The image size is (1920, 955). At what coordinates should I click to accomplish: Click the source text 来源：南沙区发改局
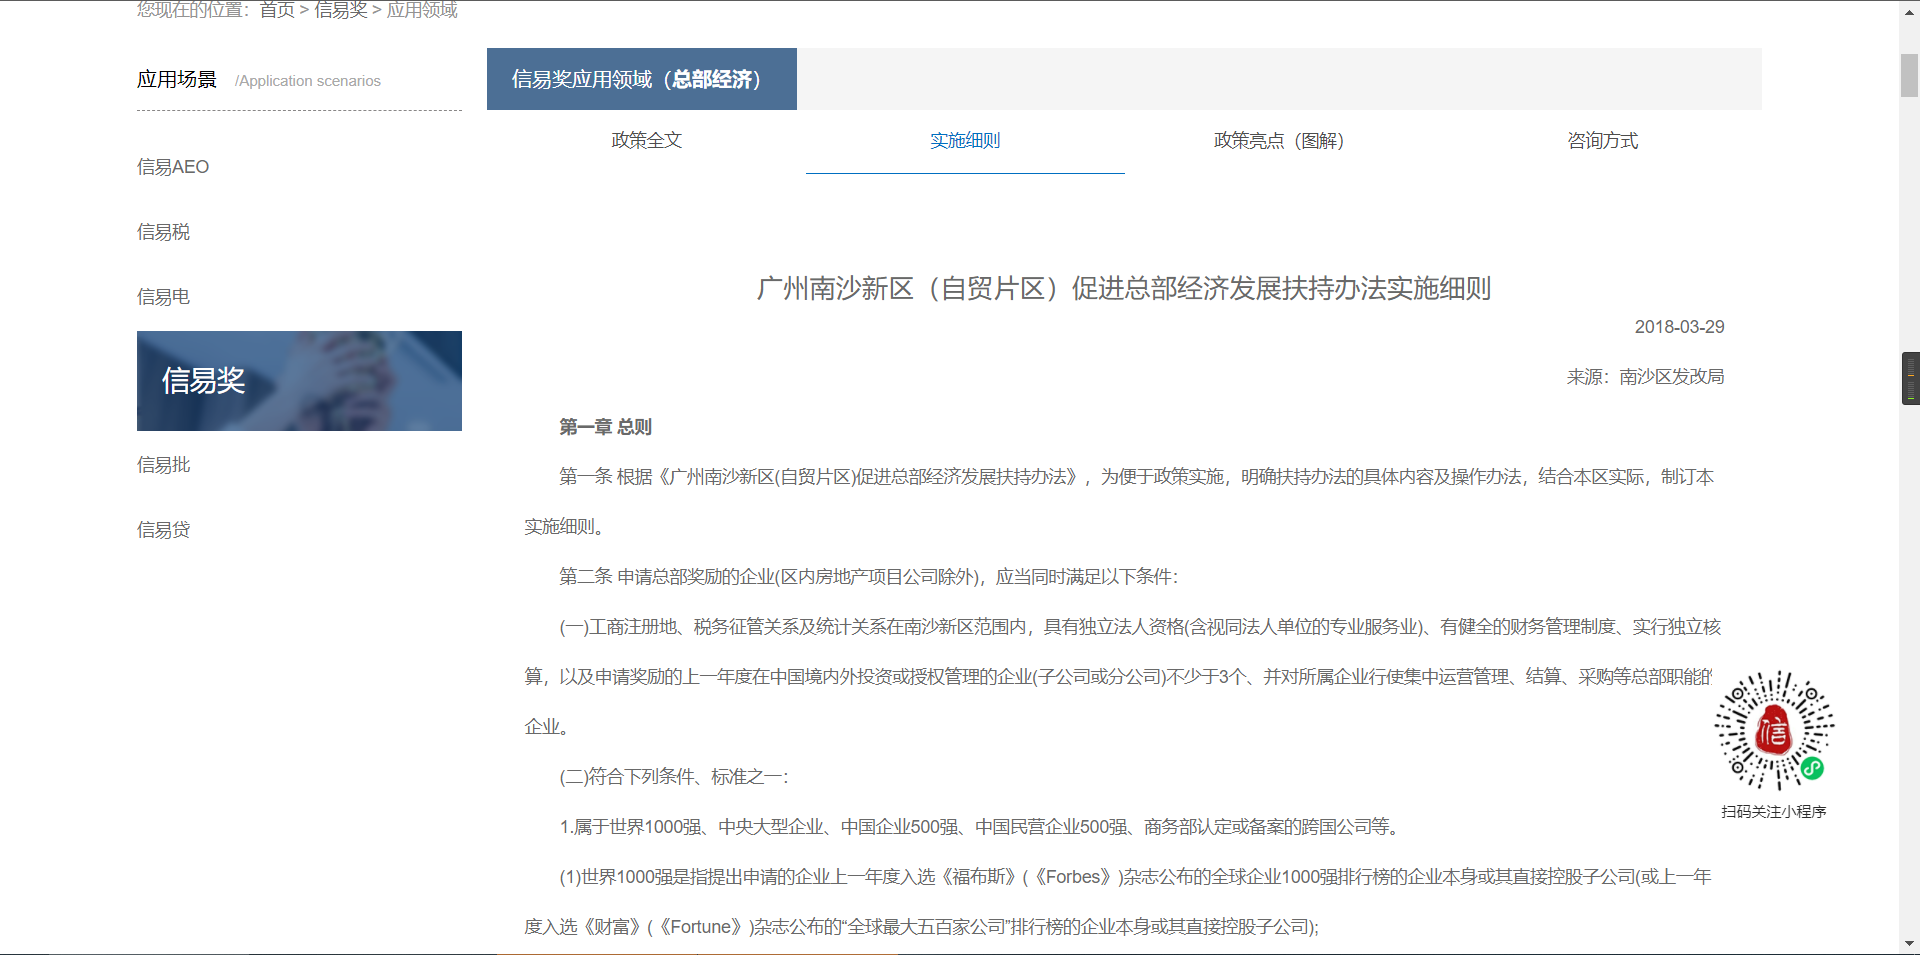(x=1645, y=377)
